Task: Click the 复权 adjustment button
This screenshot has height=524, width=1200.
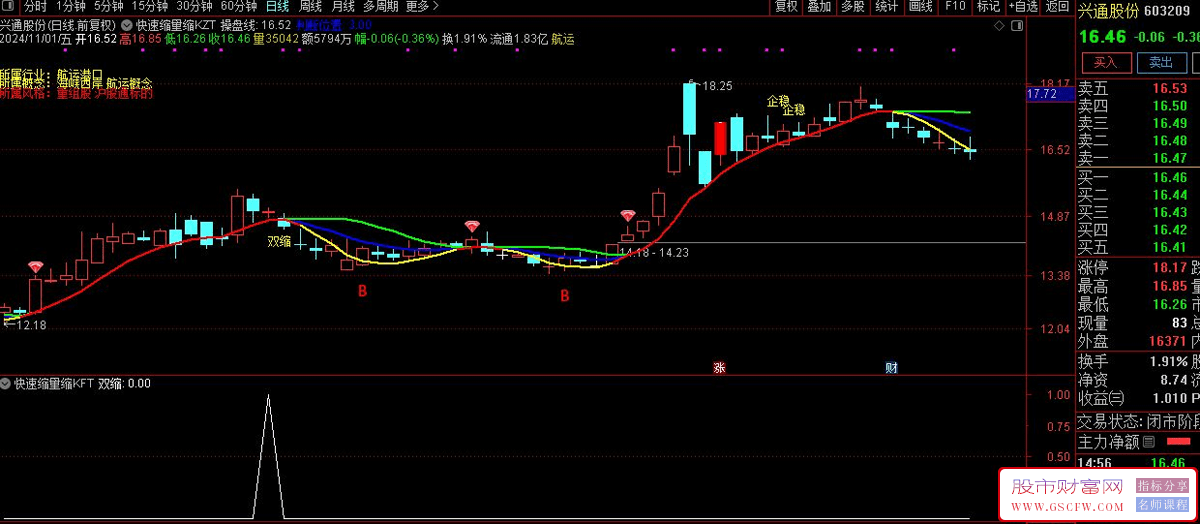Action: (786, 6)
